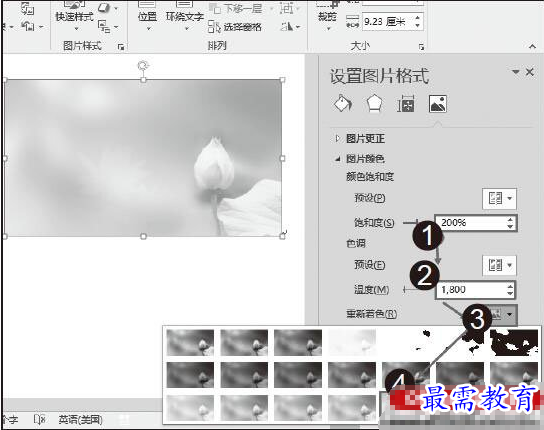The width and height of the screenshot is (544, 430).
Task: Select the first dark-variation recolor thumbnail
Action: point(190,375)
